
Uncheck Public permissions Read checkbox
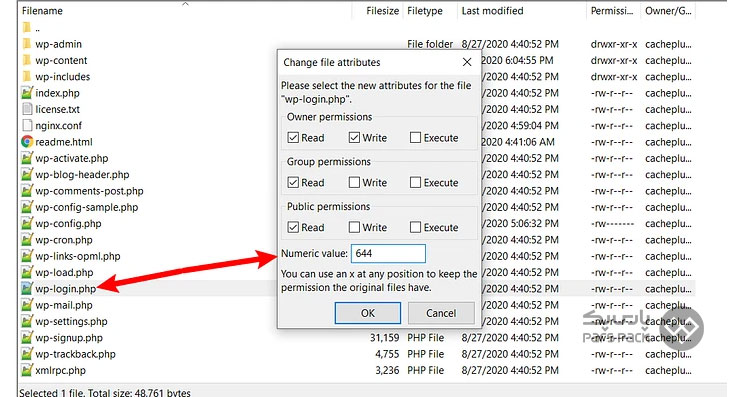[x=293, y=227]
